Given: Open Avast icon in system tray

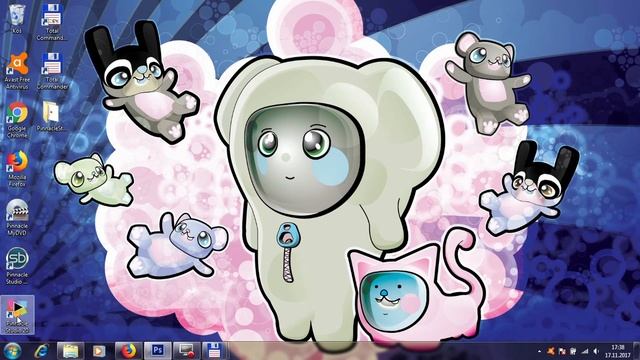Looking at the screenshot, I should click(551, 351).
